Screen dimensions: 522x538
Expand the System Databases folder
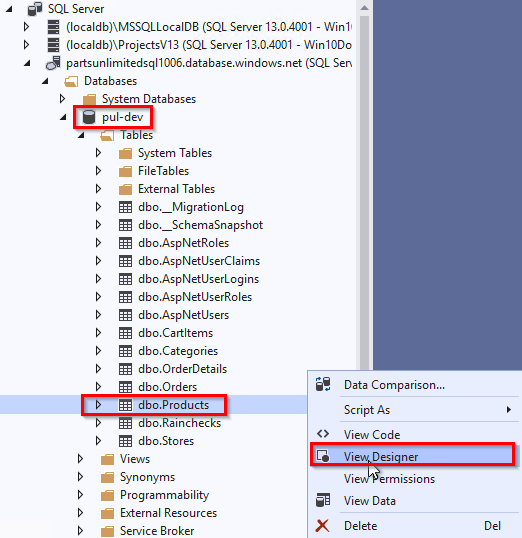(x=62, y=99)
